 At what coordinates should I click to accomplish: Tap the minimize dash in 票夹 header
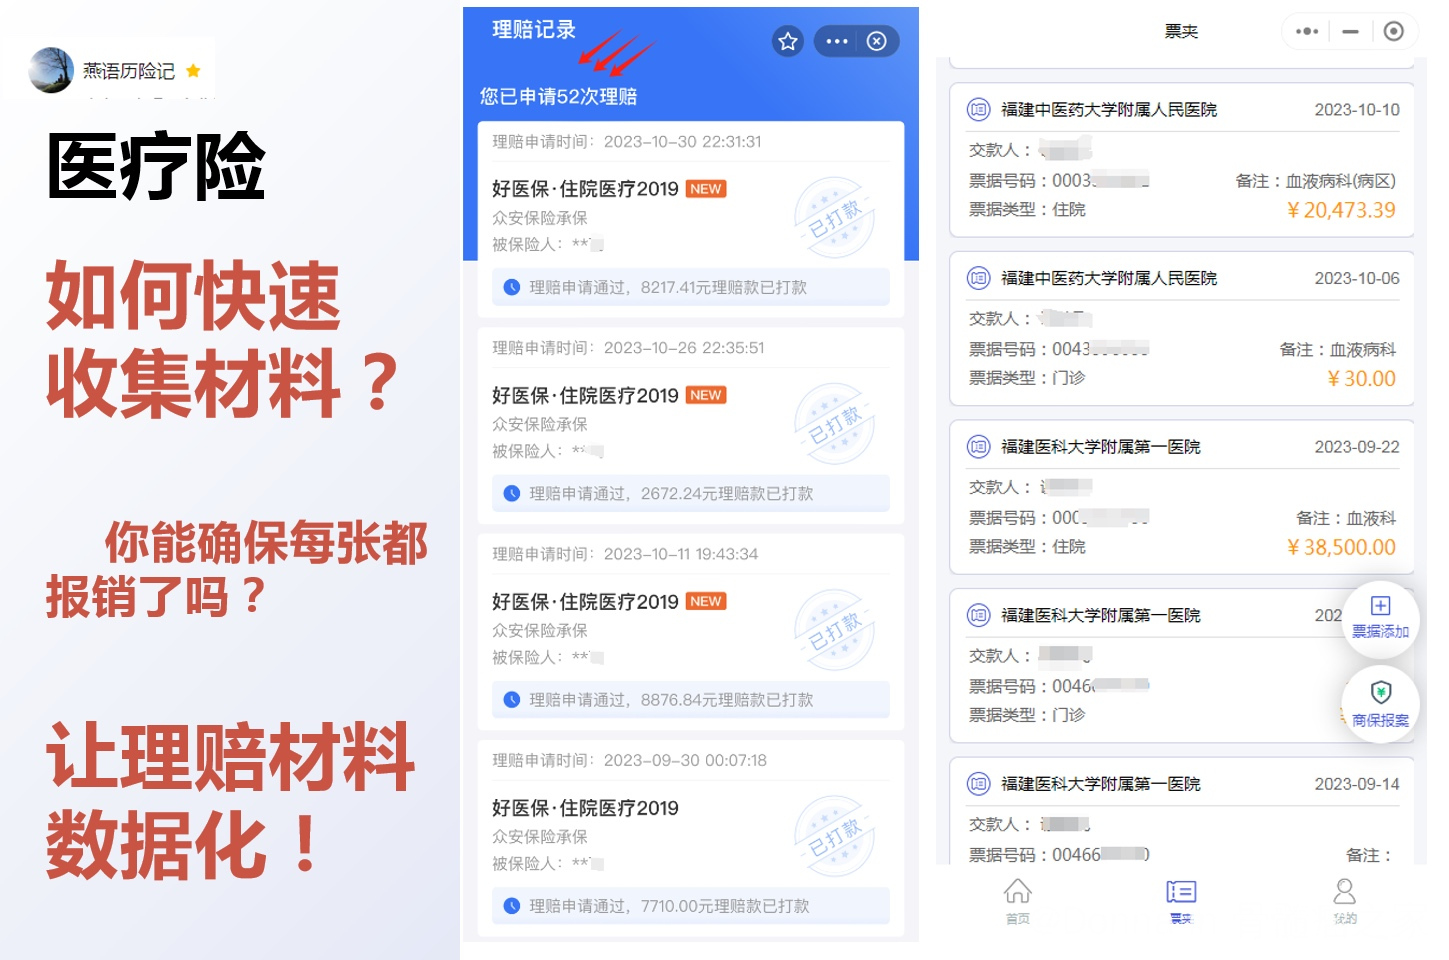tap(1350, 31)
